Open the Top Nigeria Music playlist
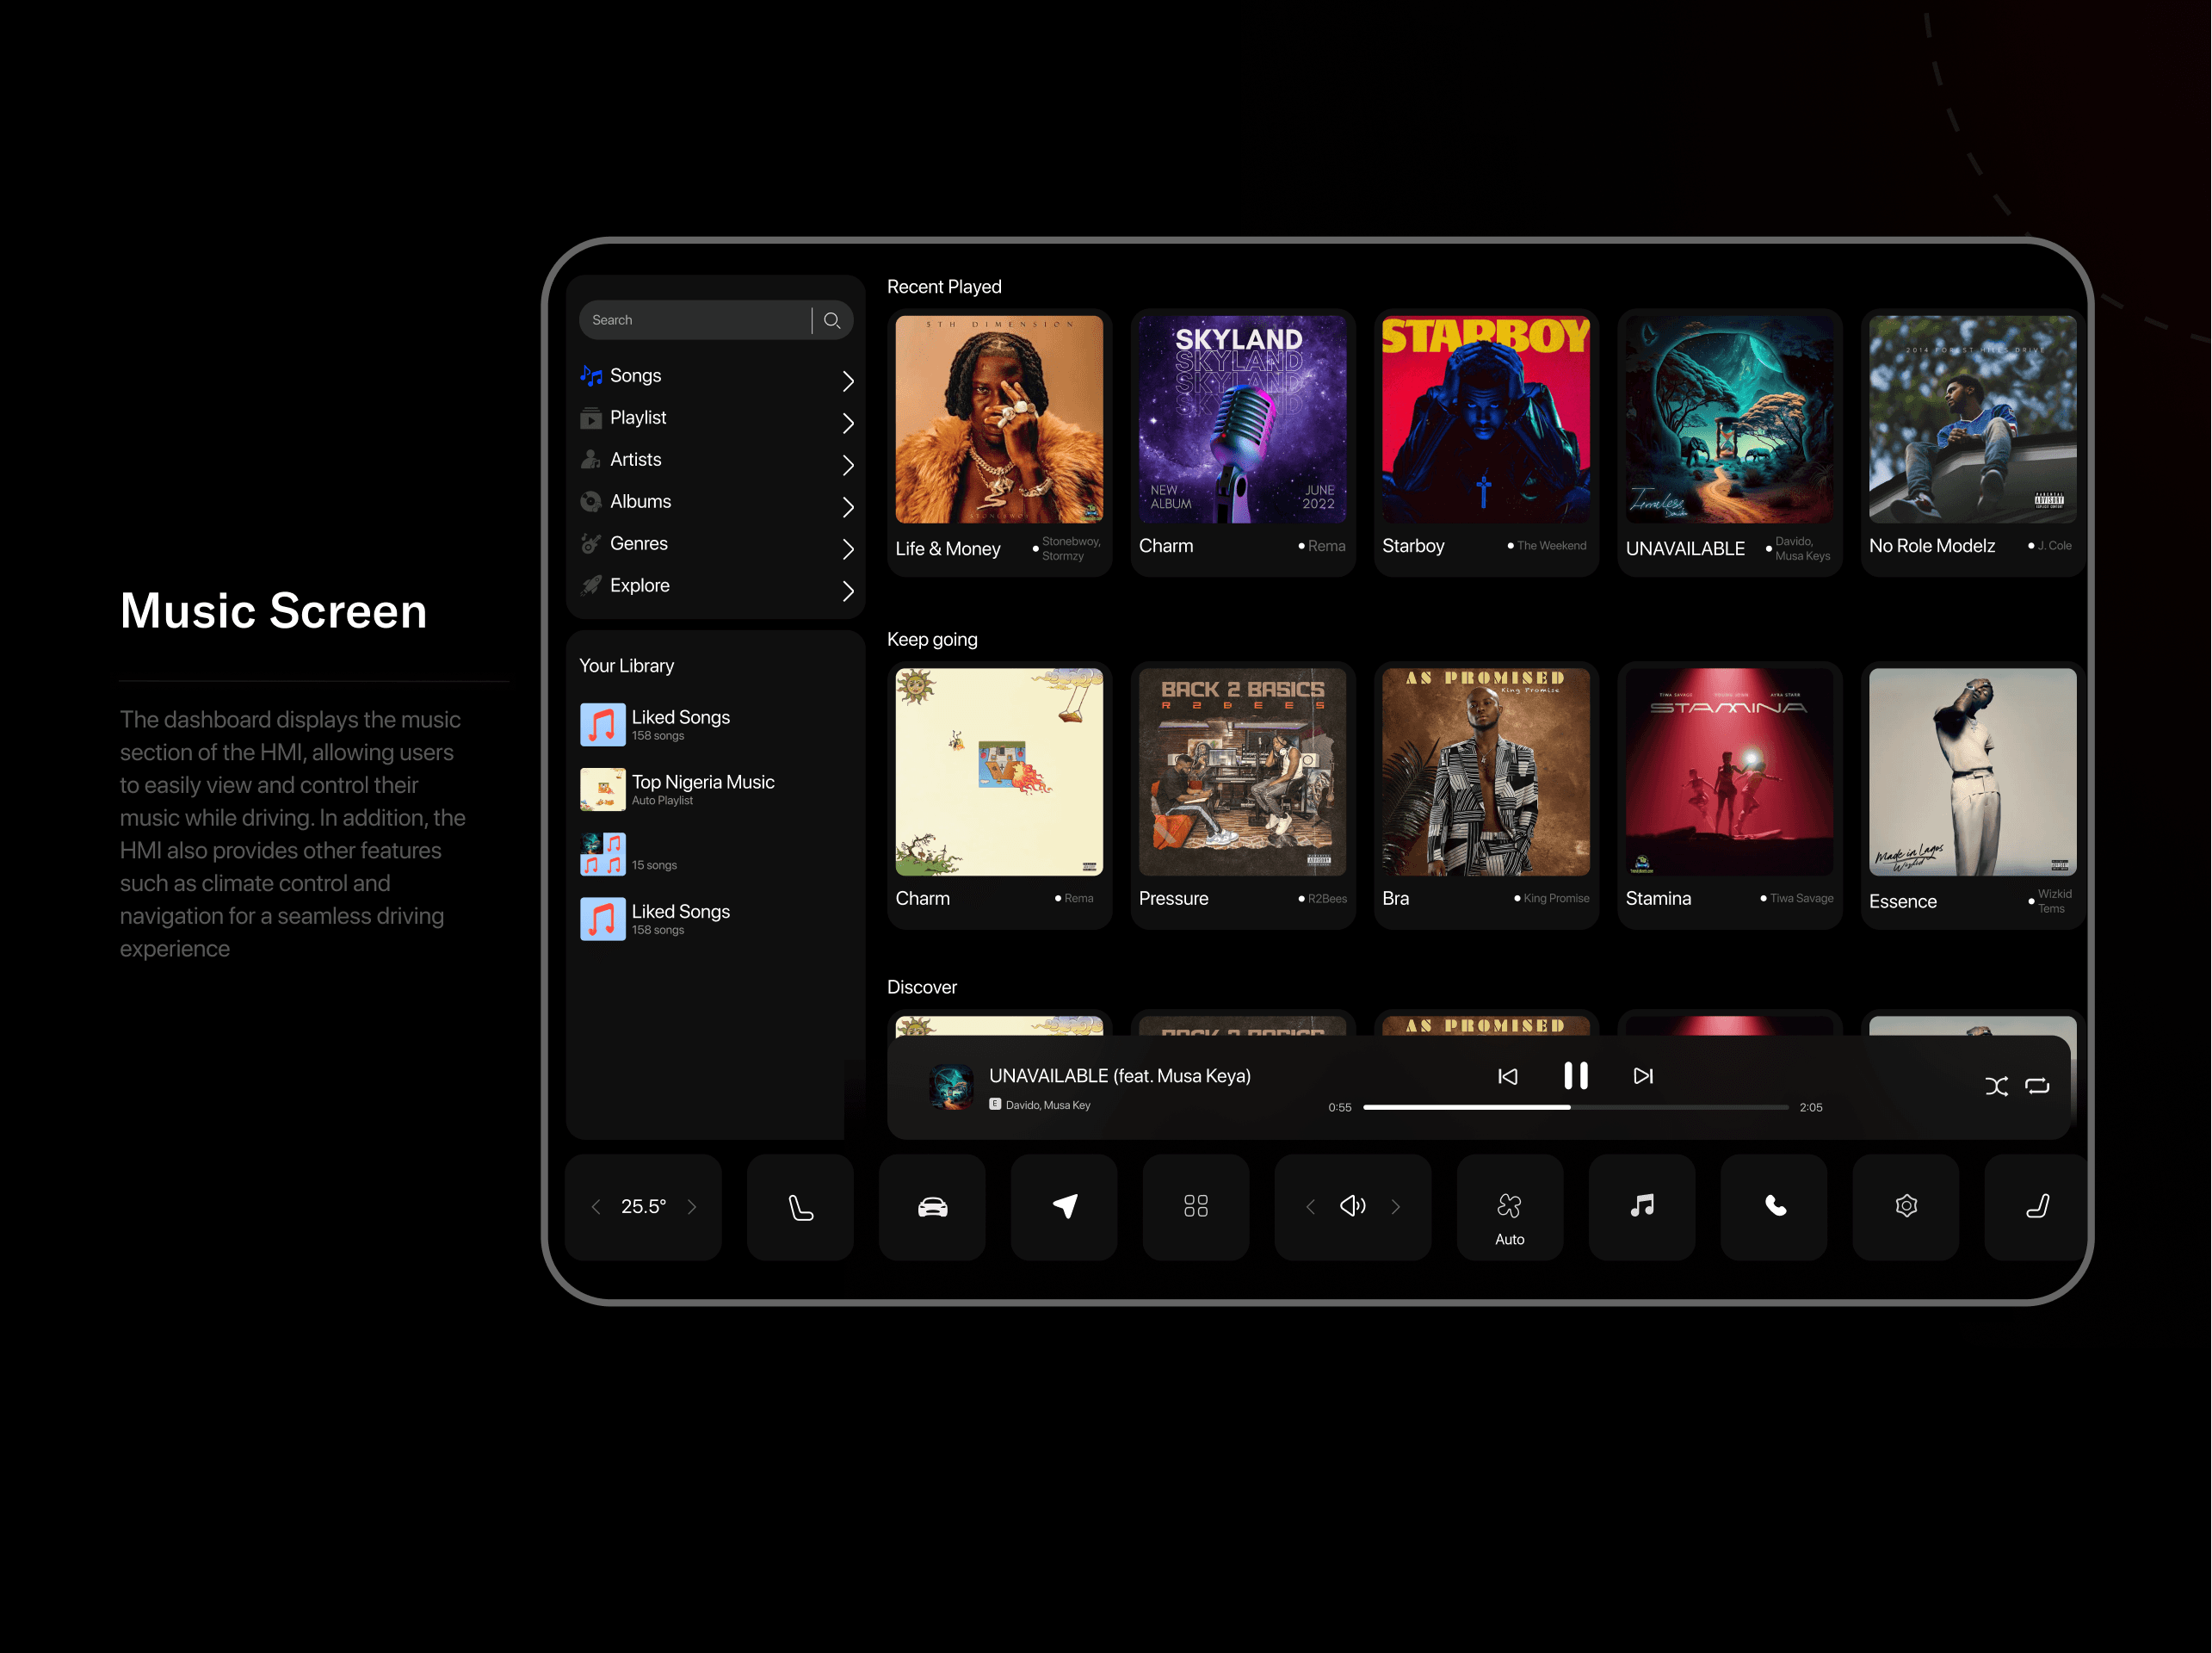 tap(678, 789)
